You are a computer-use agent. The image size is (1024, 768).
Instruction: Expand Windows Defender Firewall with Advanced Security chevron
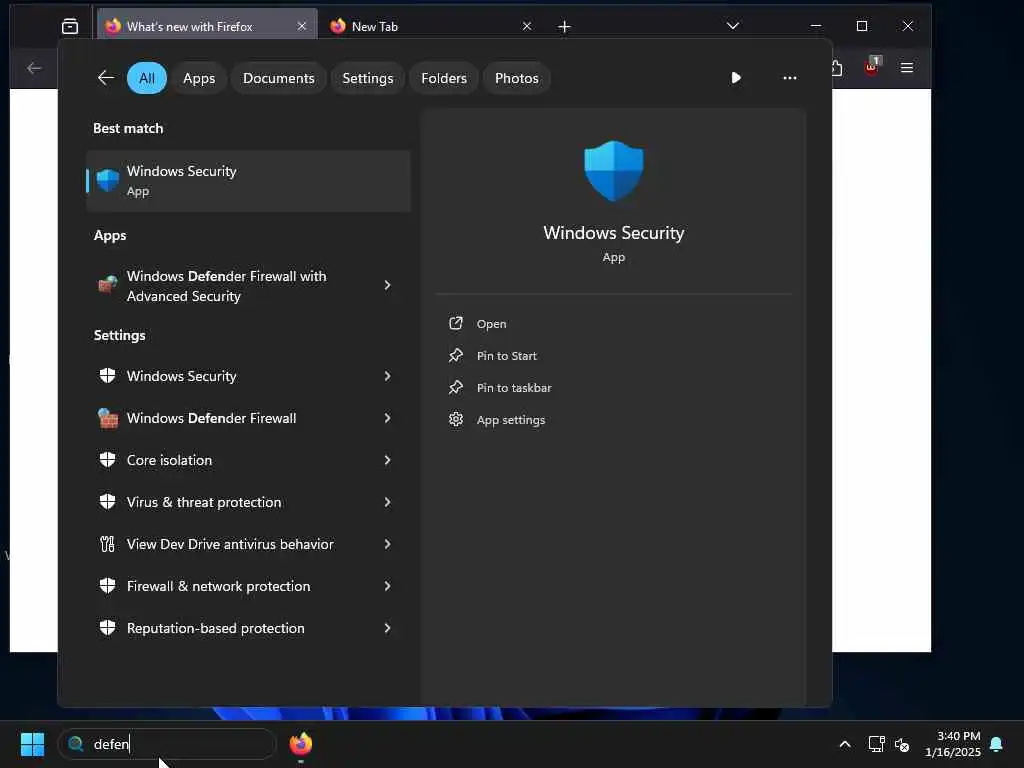point(388,285)
